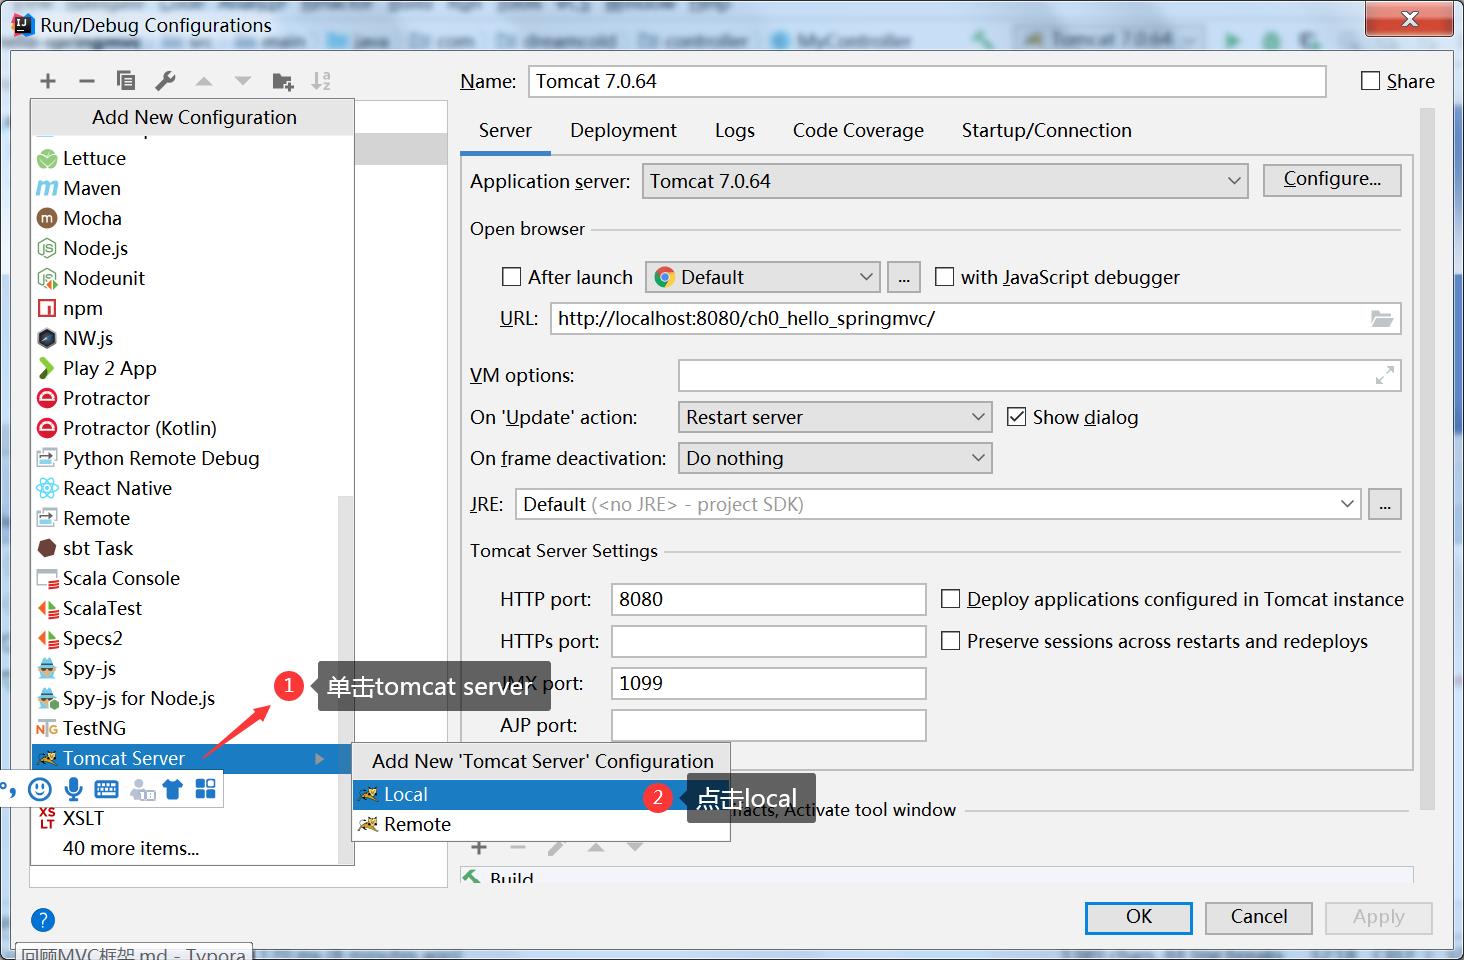Click the HTTP port field showing 8080
The image size is (1464, 960).
(x=768, y=599)
